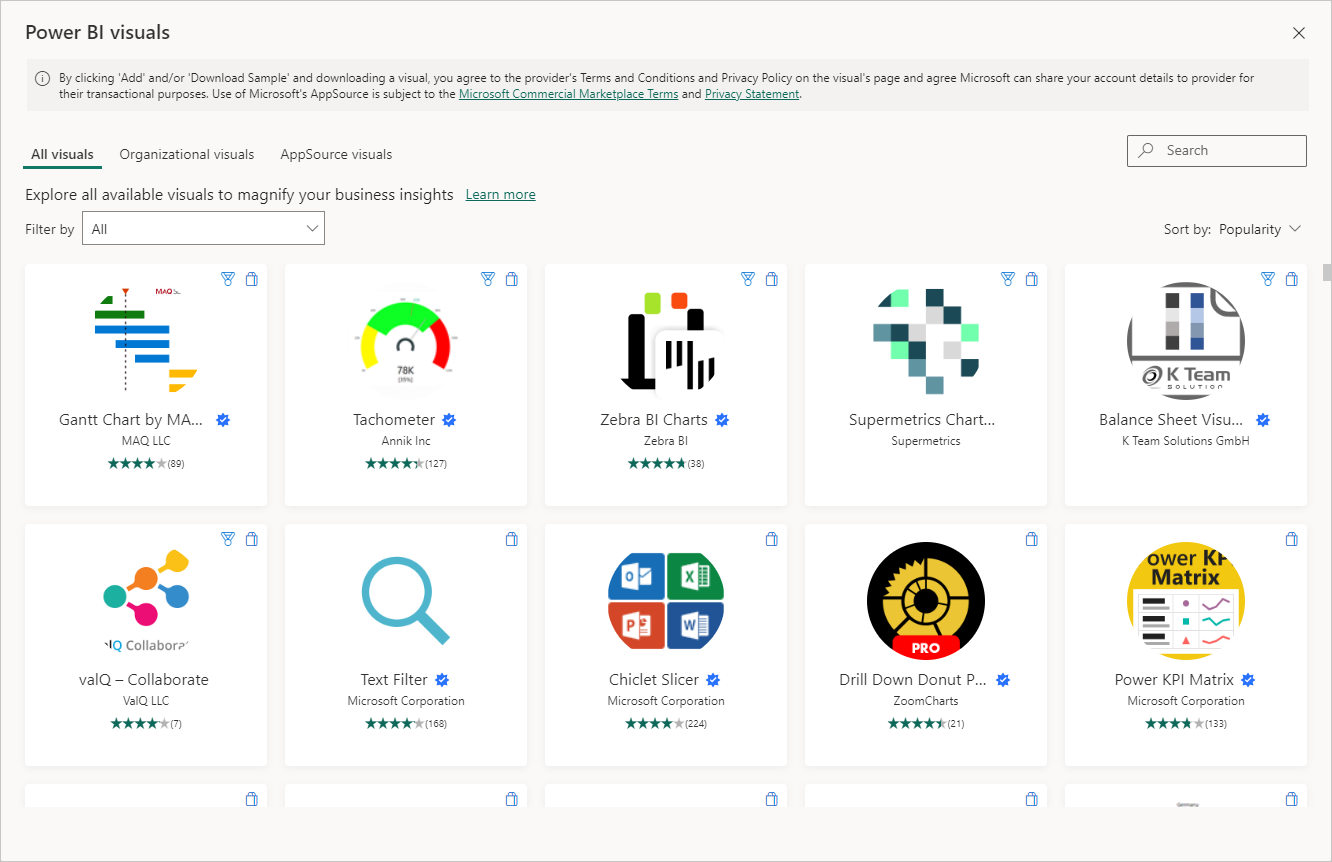
Task: Click the certified badge beside Gantt Chart title
Action: pyautogui.click(x=223, y=420)
